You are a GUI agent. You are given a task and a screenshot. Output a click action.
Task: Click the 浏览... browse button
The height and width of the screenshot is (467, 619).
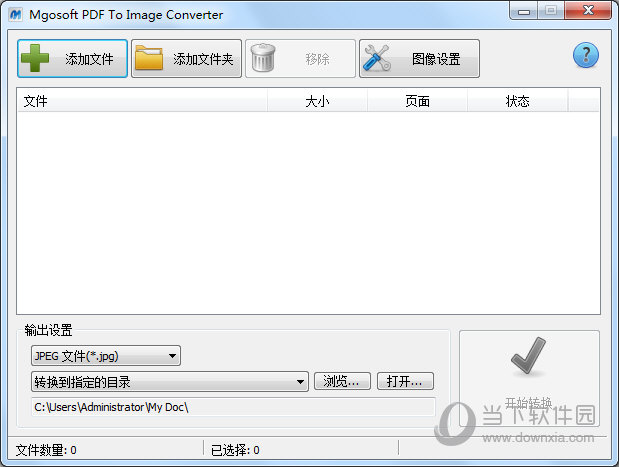point(342,381)
